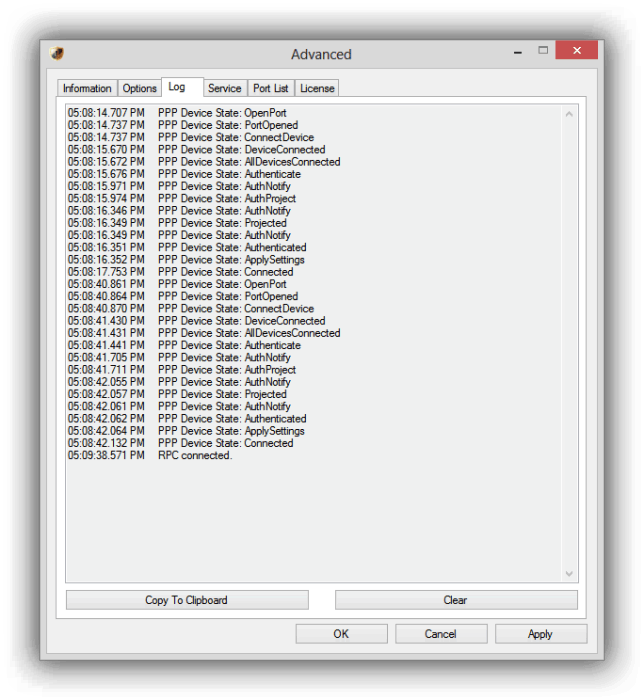Switch to the Service tab
644x700 pixels.
(224, 88)
